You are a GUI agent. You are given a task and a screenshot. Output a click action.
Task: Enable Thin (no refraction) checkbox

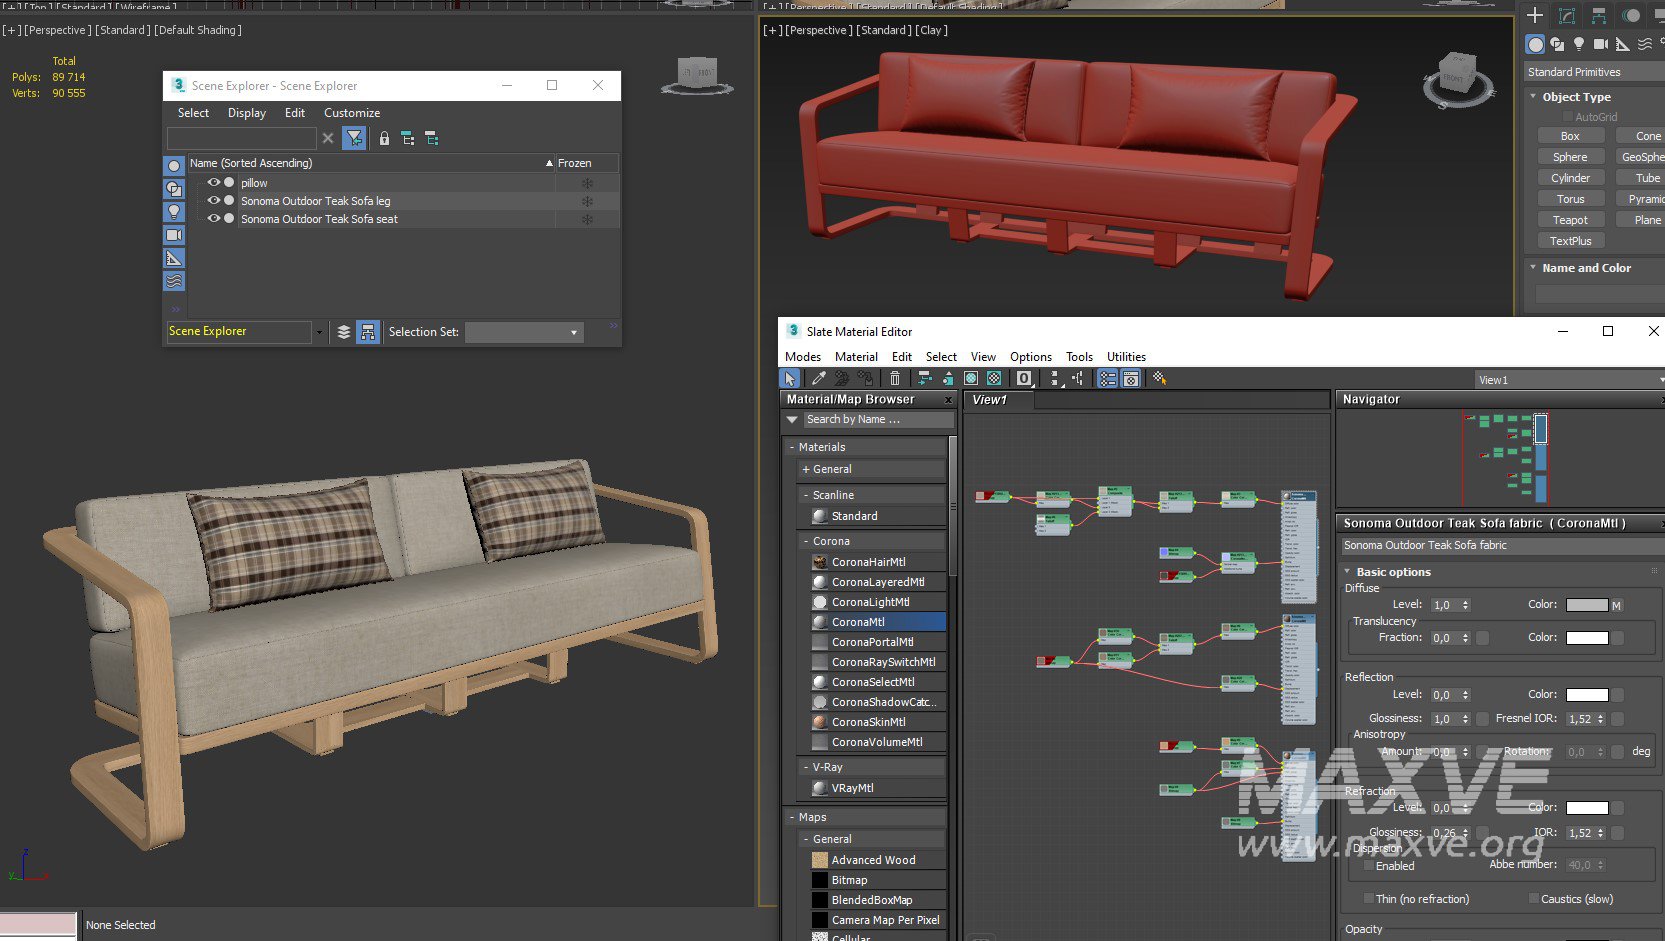click(1369, 899)
